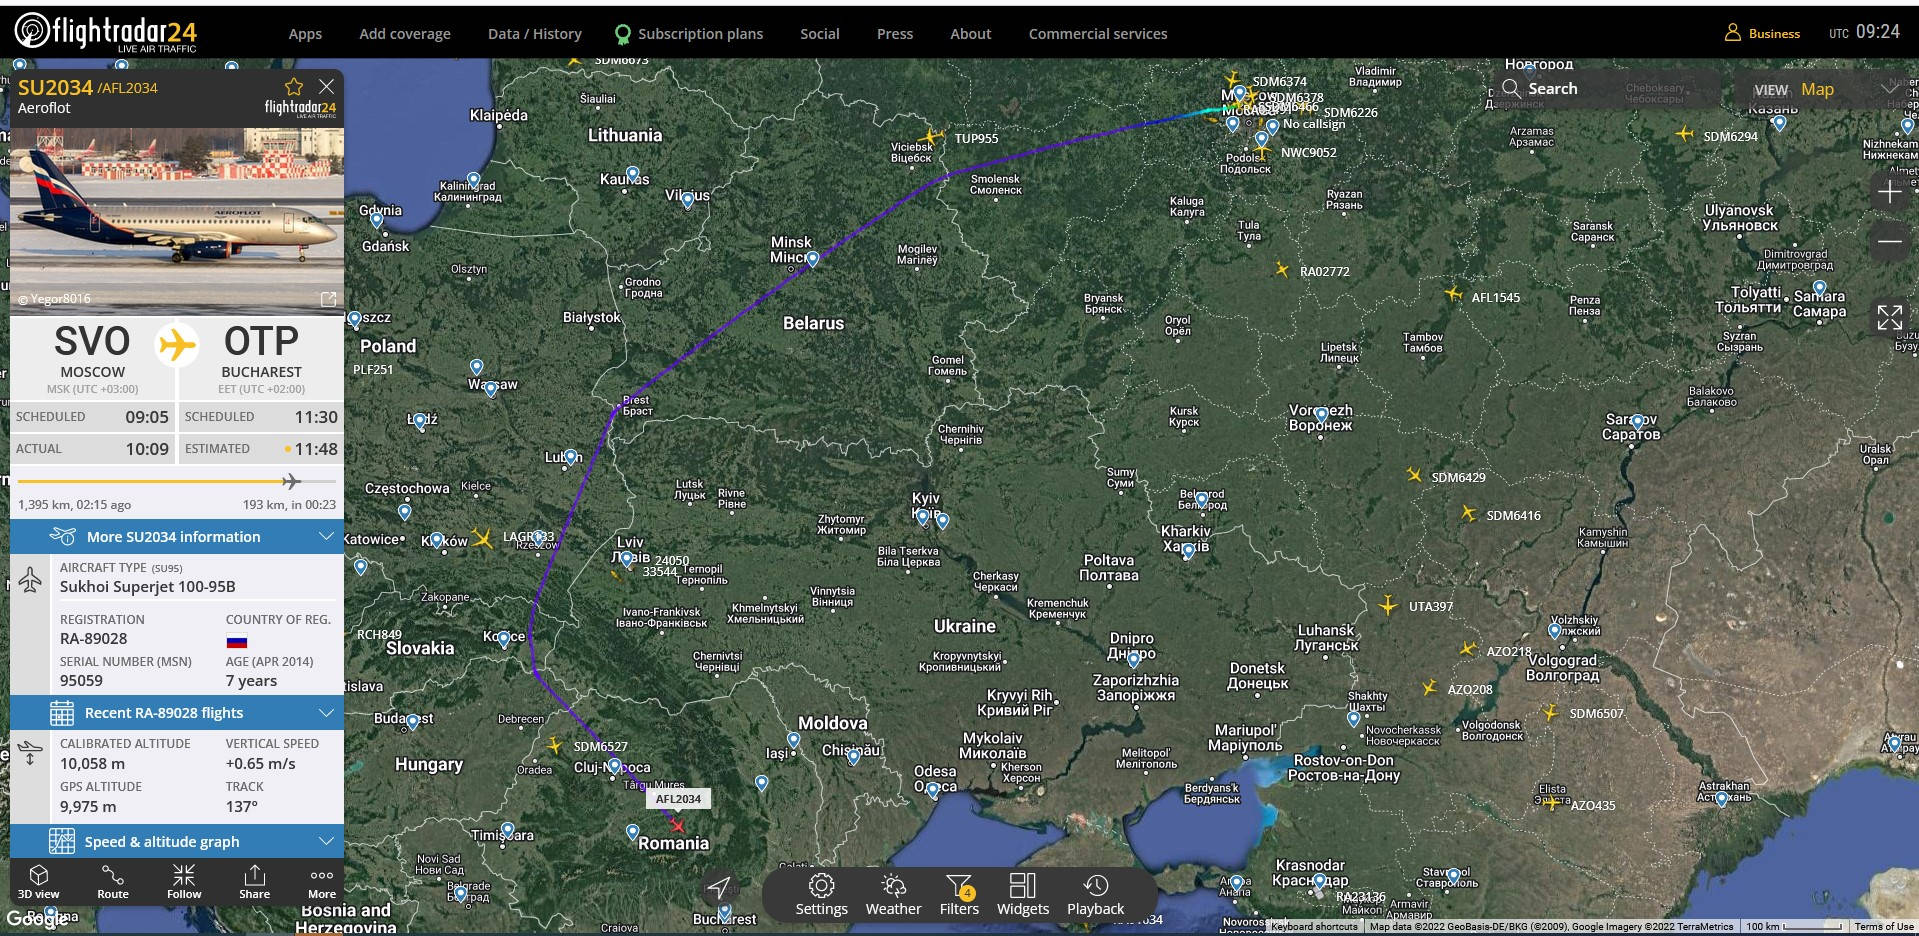Open map Settings
This screenshot has width=1919, height=936.
click(x=821, y=895)
